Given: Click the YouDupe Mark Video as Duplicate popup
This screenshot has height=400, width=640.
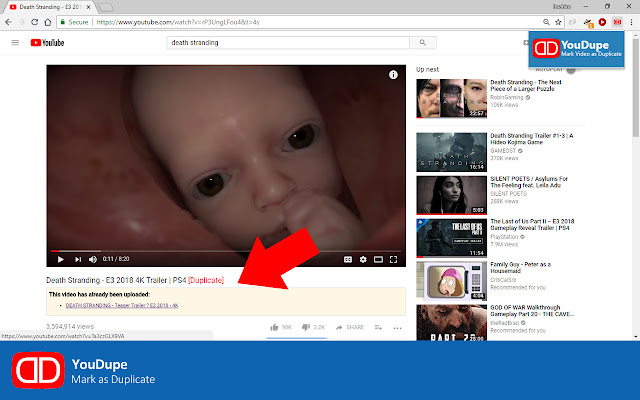Looking at the screenshot, I should [576, 49].
